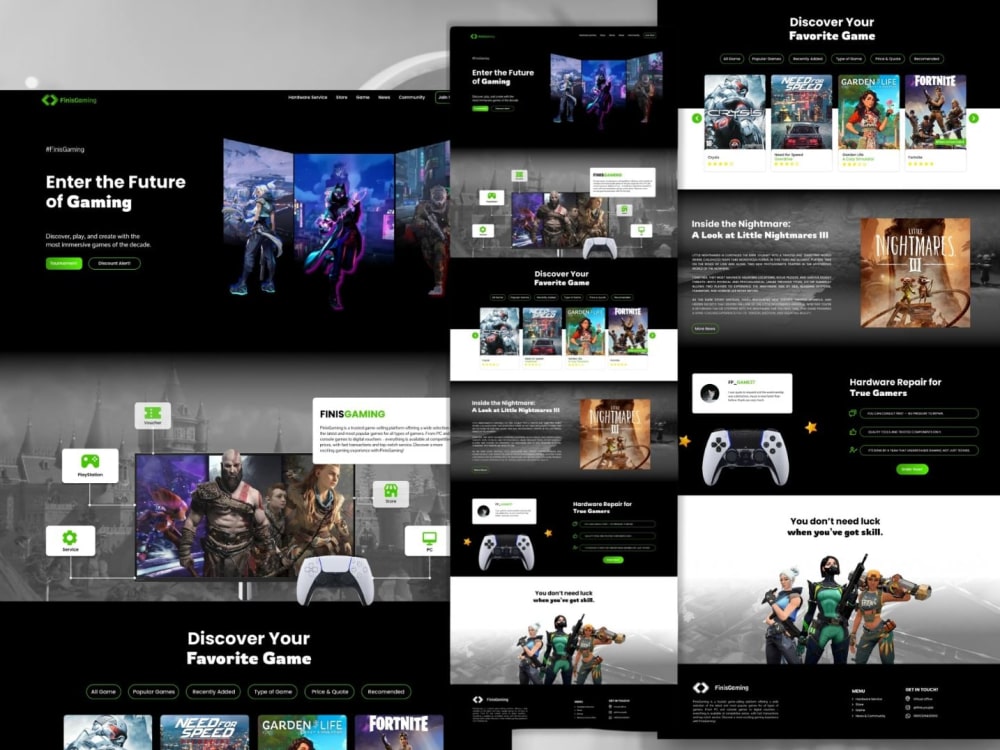Click the reviewer avatar in the right mockup review card
The image size is (1000, 750).
[x=709, y=393]
